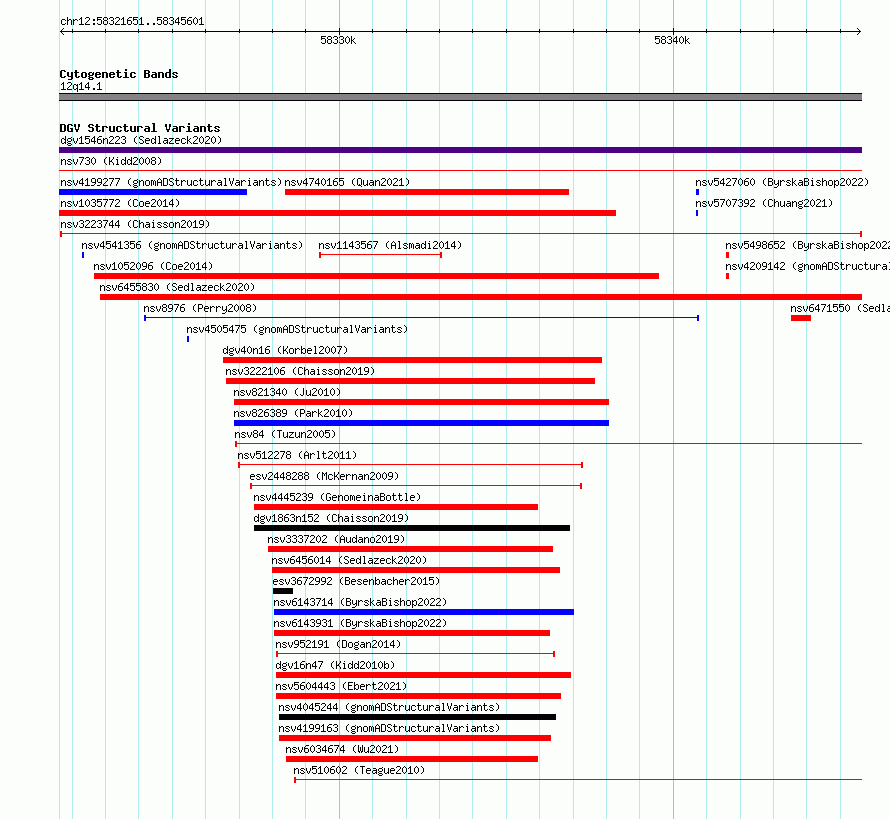890x819 pixels.
Task: Open nsv4445239 (GenomeinaBottle) label
Action: 337,497
